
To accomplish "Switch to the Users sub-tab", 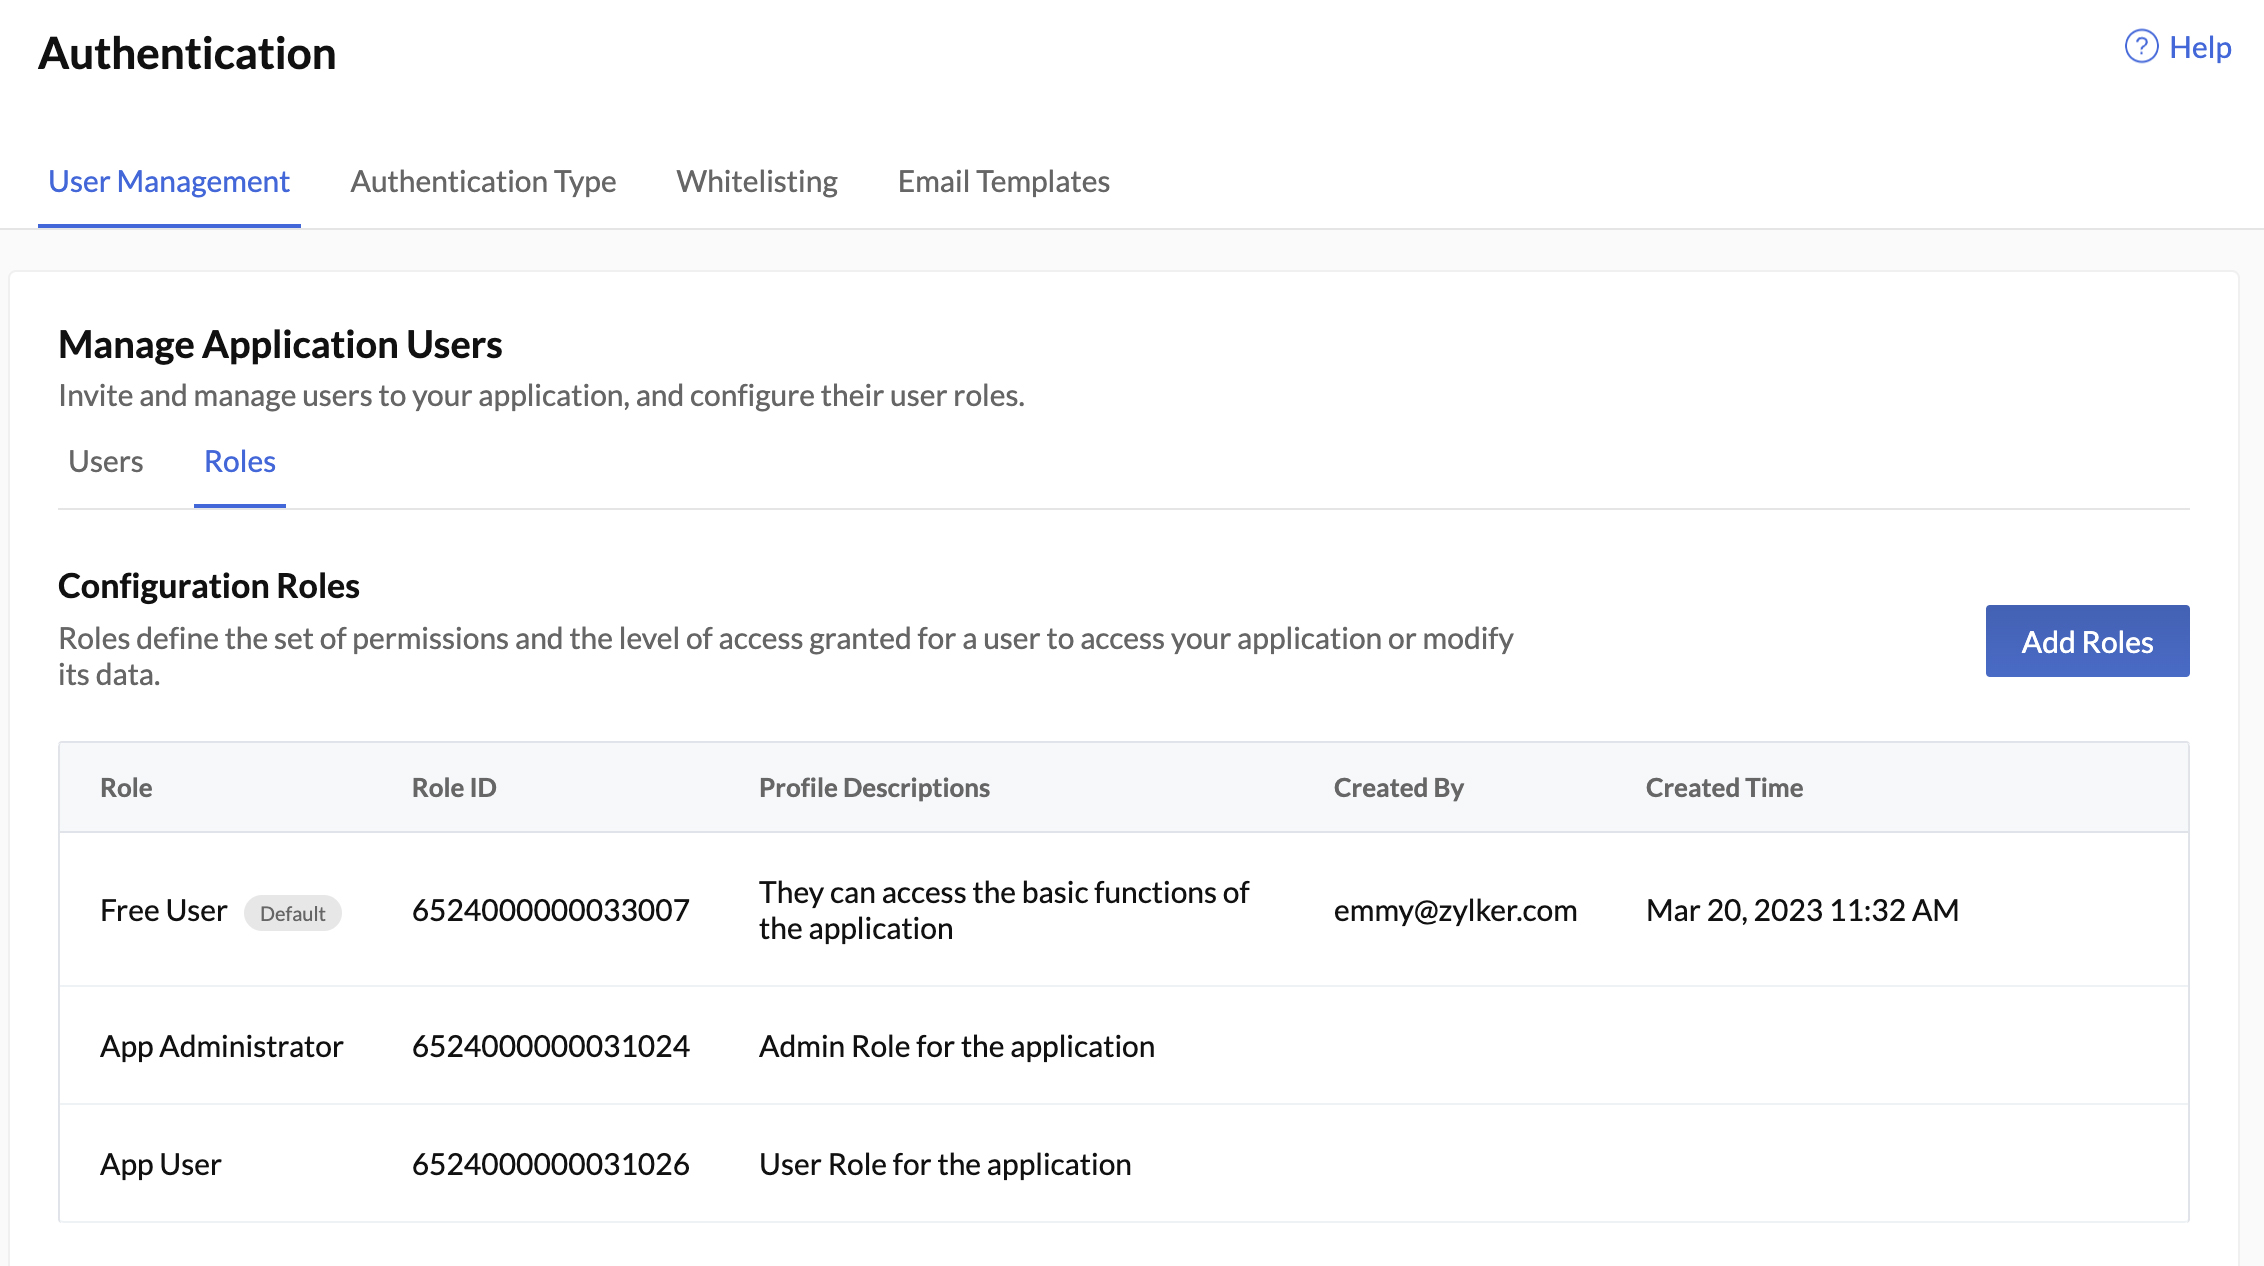I will click(105, 461).
